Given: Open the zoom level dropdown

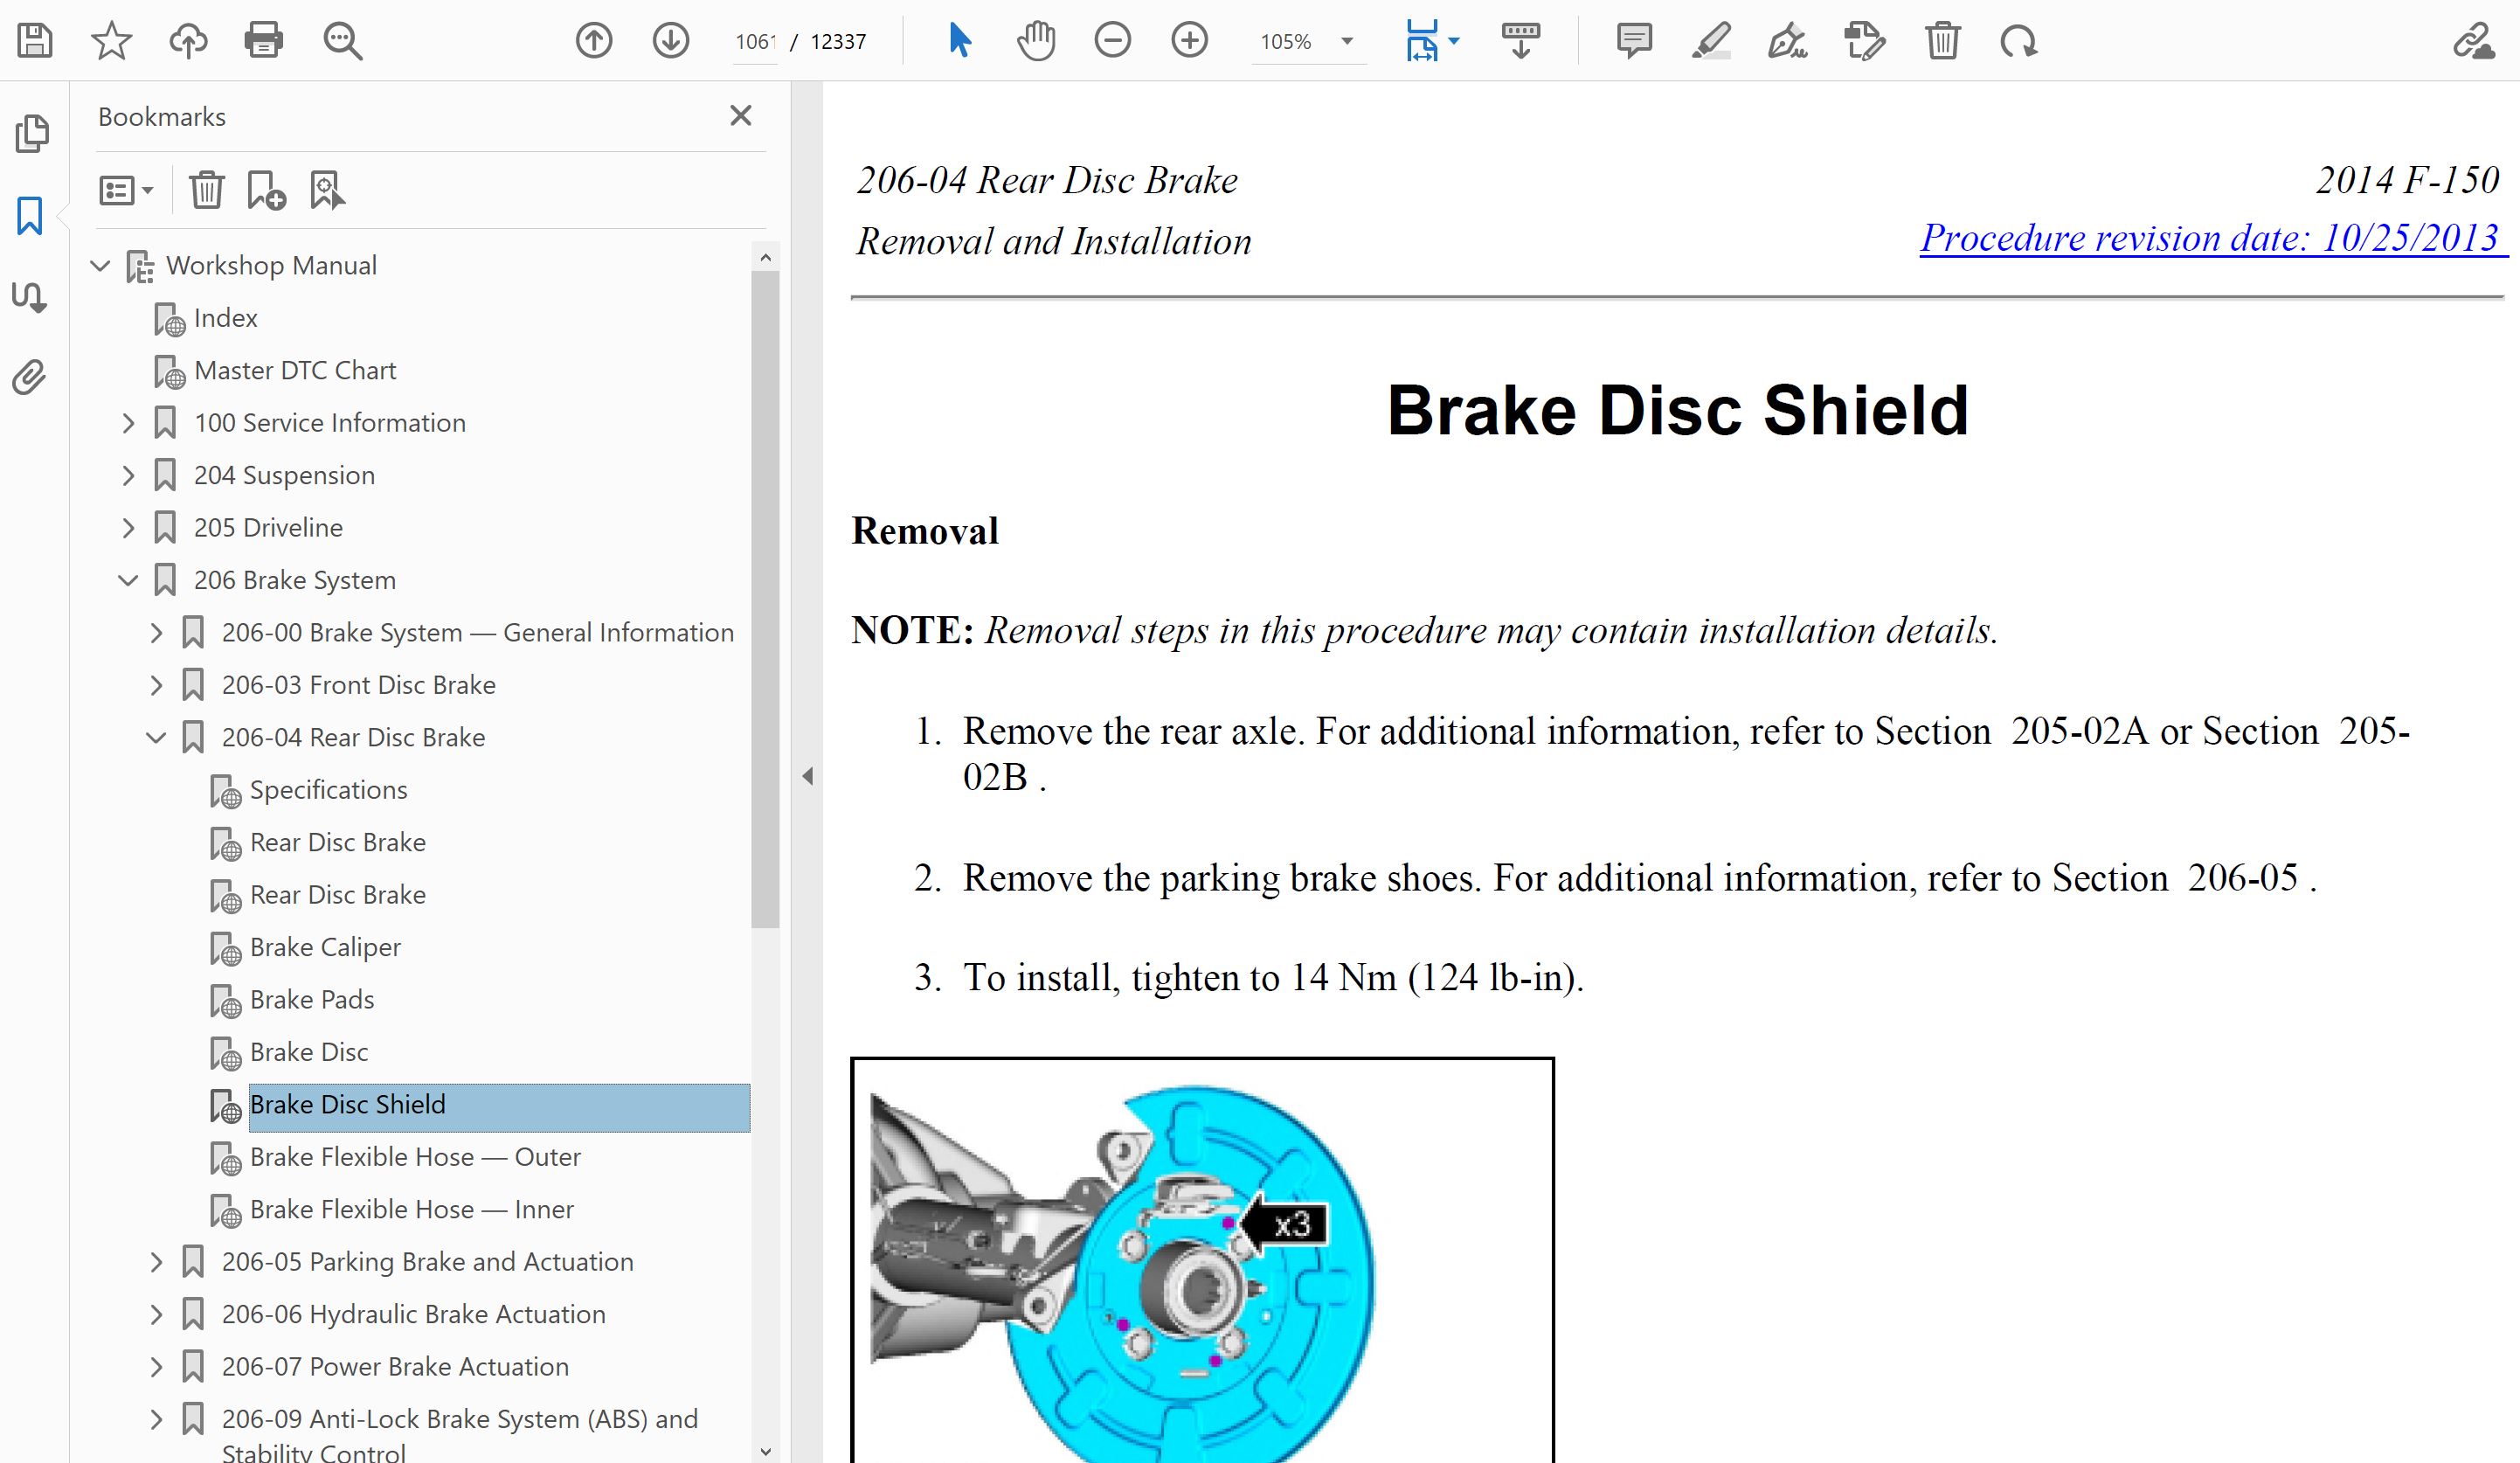Looking at the screenshot, I should click(1347, 42).
